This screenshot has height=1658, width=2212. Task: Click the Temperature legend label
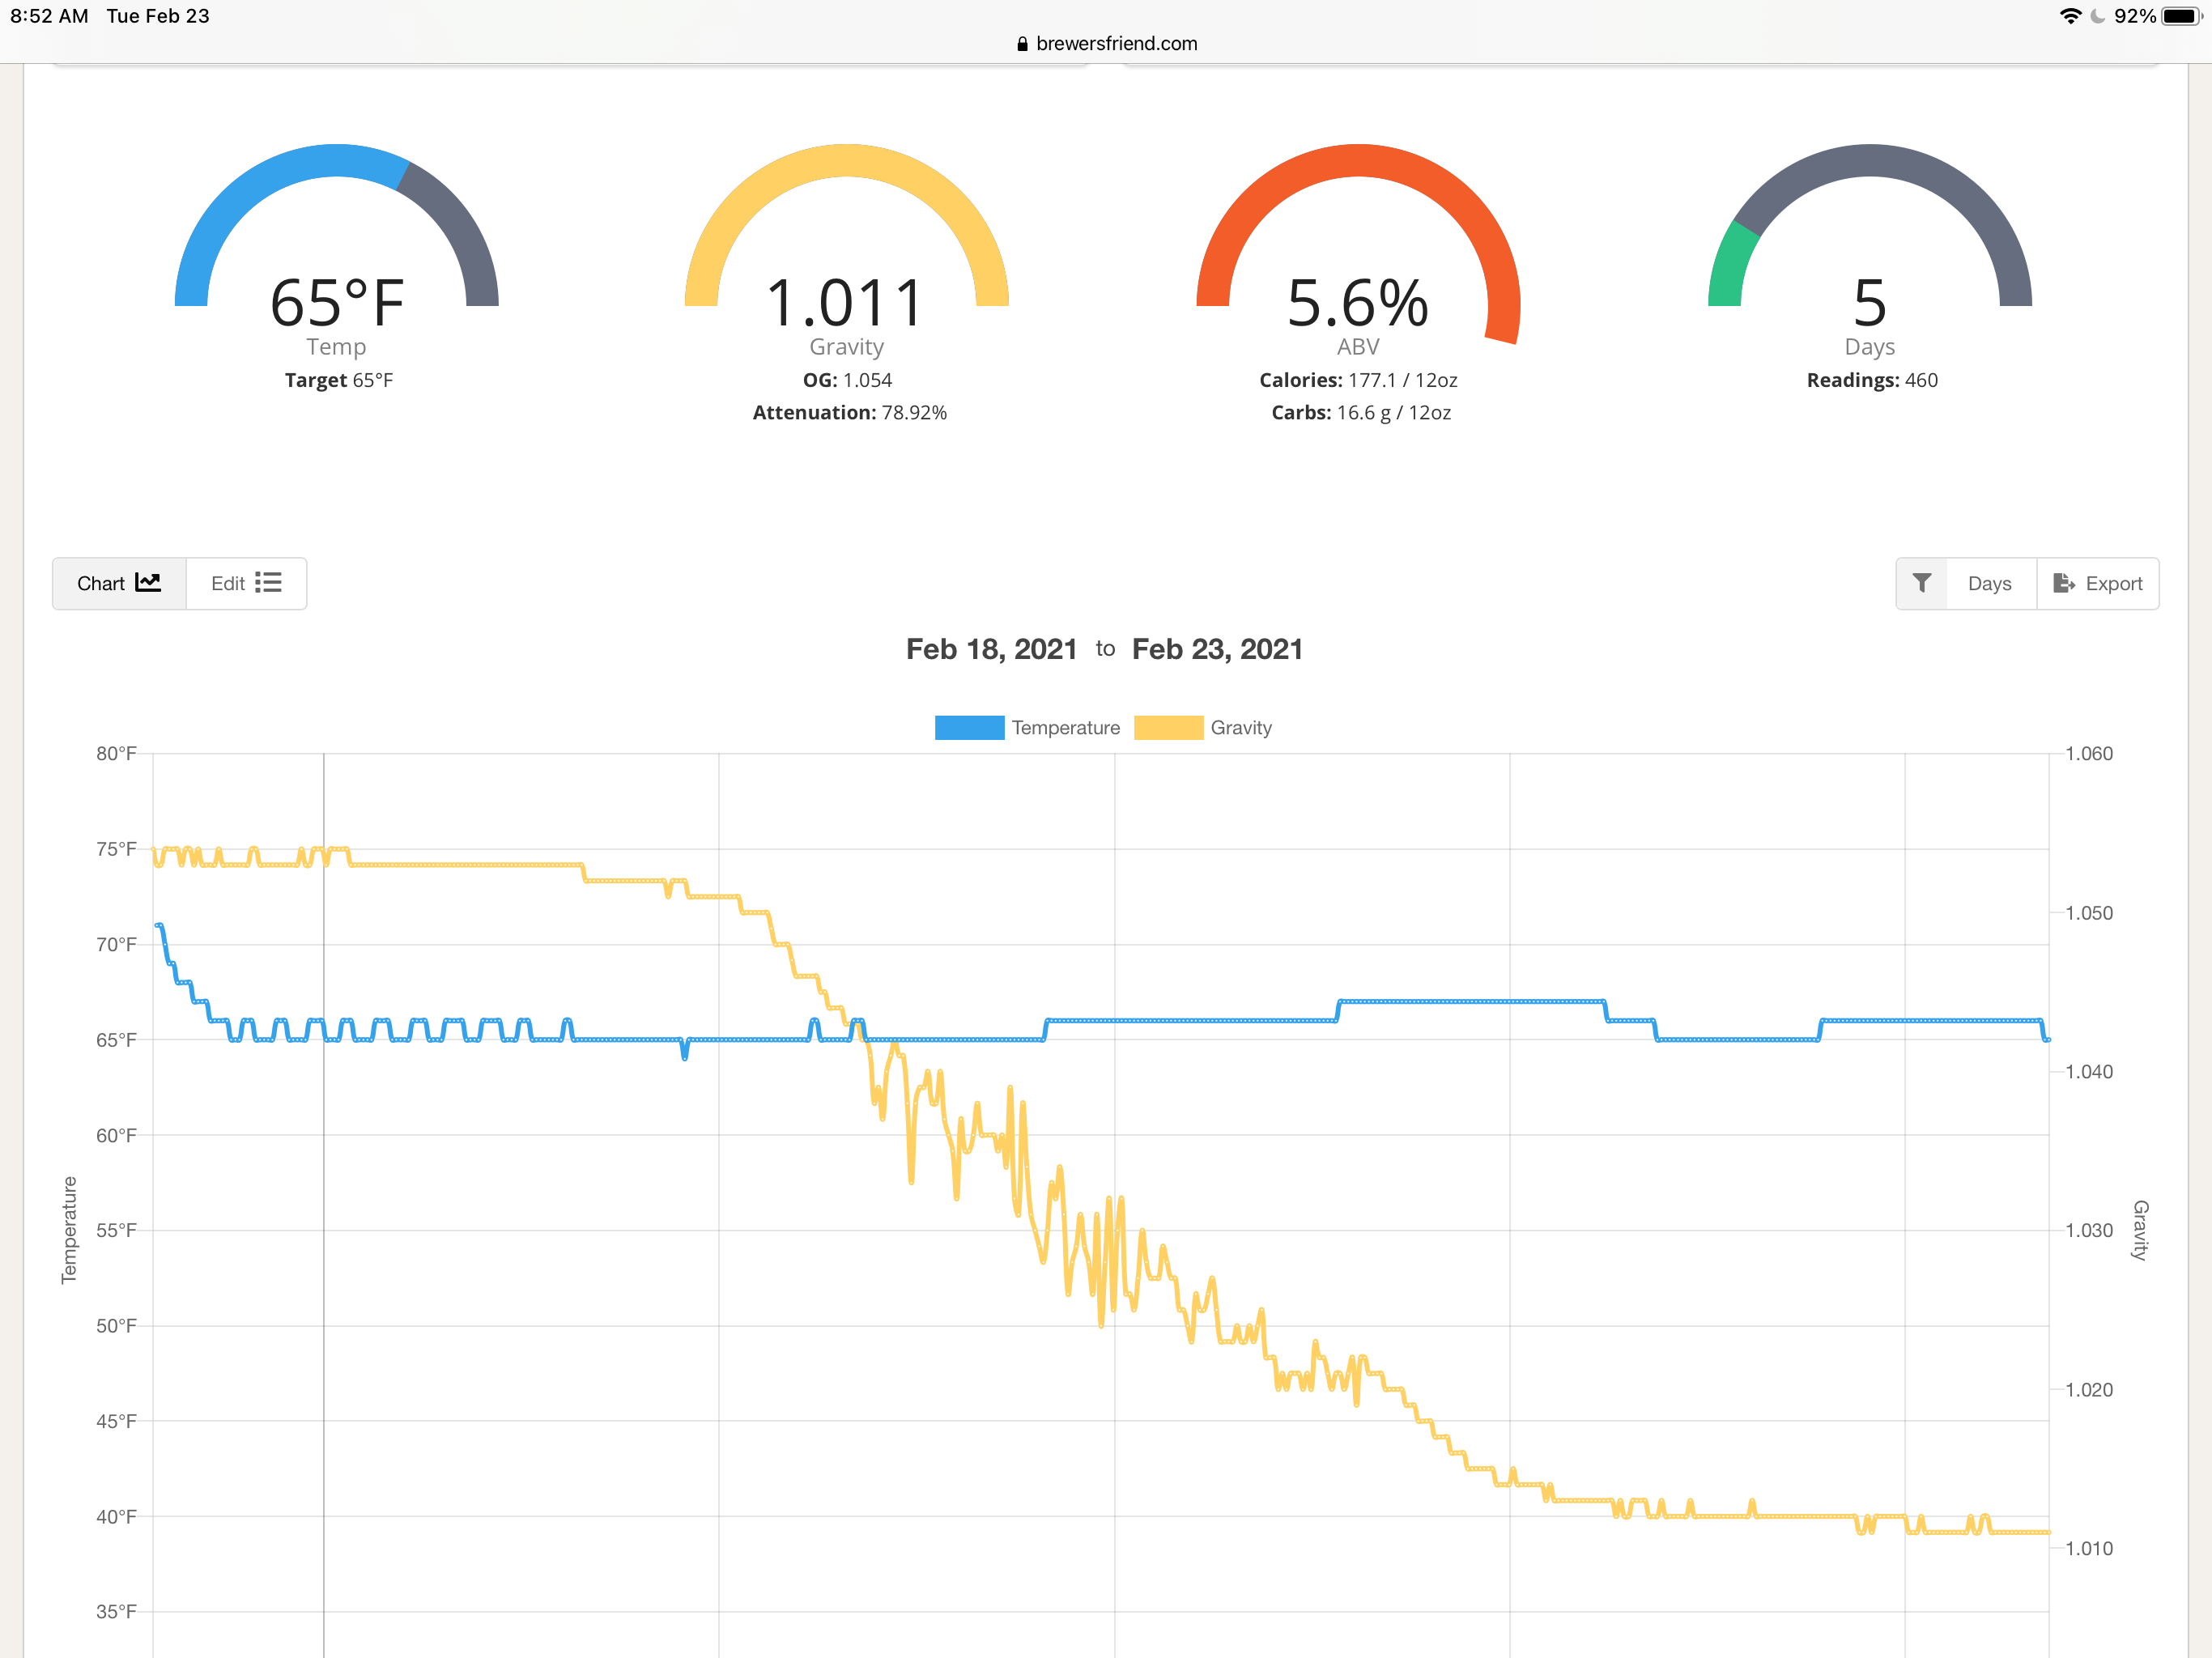click(x=1065, y=728)
